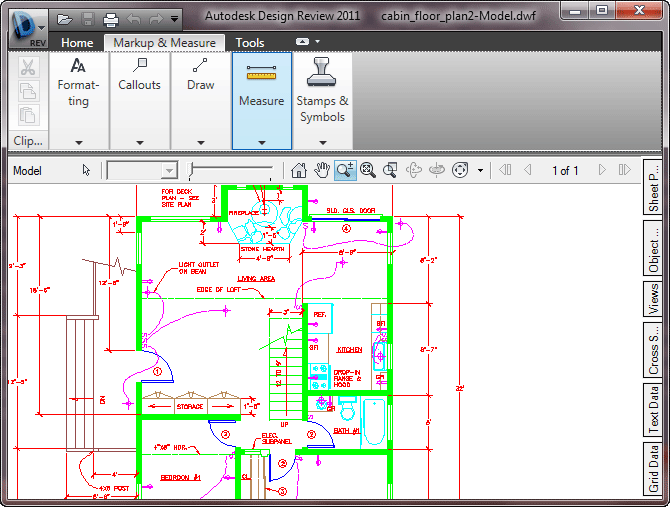670x507 pixels.
Task: Click the 'BATH #1' label in drawing
Action: coord(347,431)
